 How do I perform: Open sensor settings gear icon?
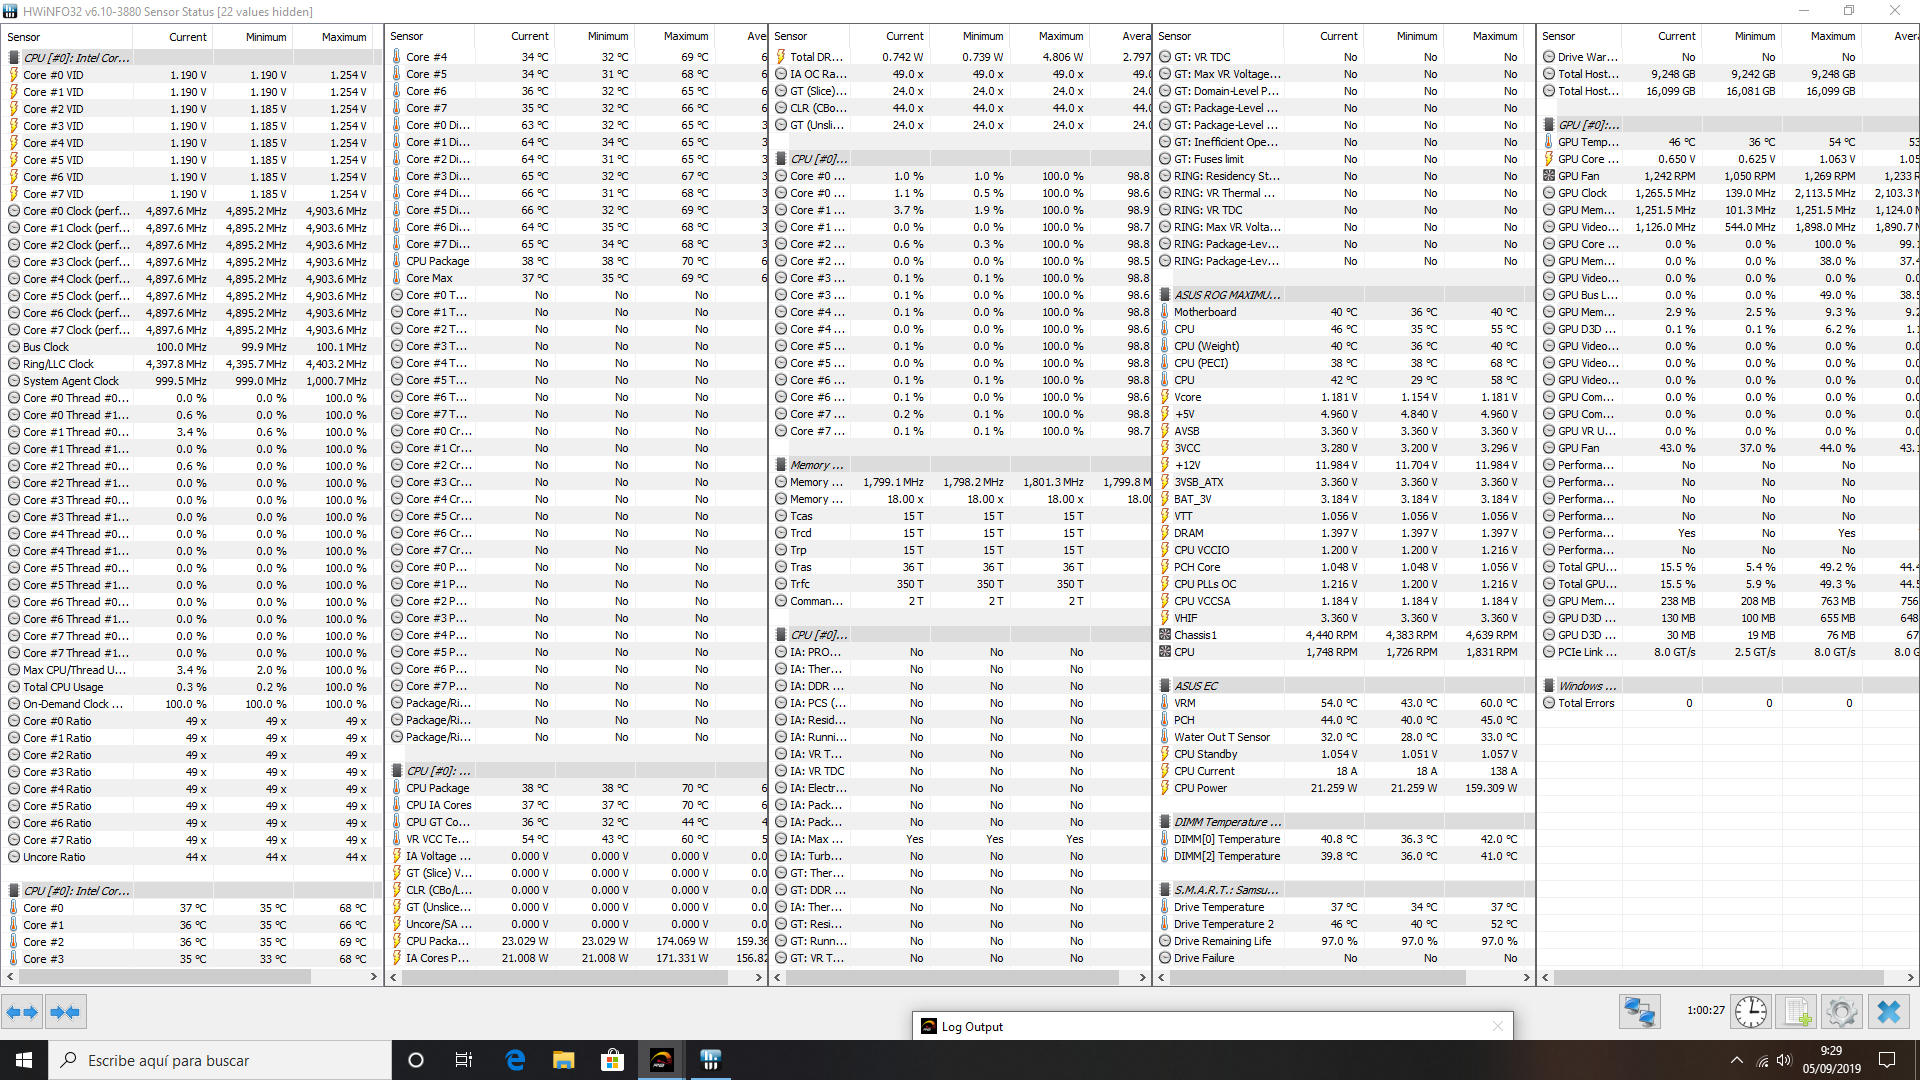tap(1841, 1012)
